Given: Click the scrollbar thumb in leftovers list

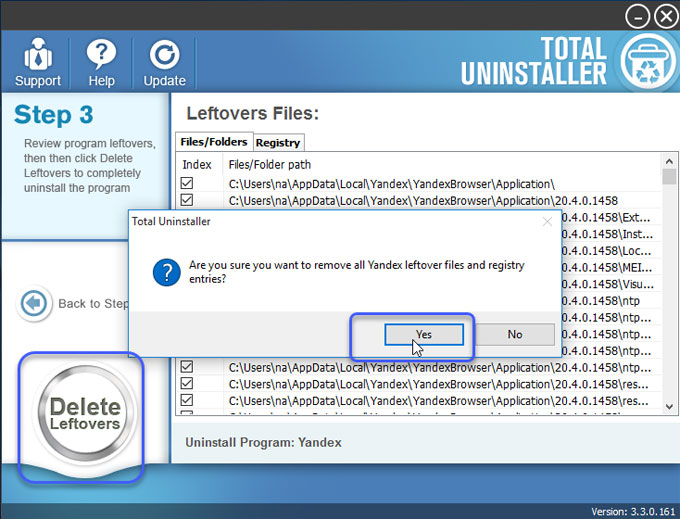Looking at the screenshot, I should pyautogui.click(x=669, y=177).
